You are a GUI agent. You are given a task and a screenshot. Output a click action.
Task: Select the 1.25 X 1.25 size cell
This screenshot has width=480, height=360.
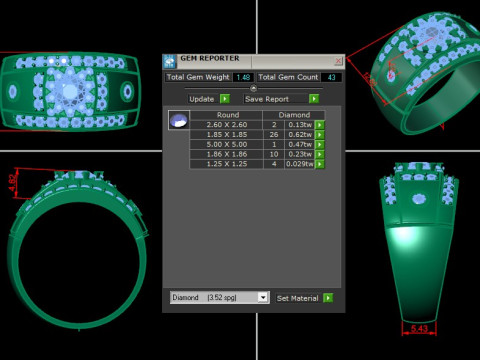[226, 164]
